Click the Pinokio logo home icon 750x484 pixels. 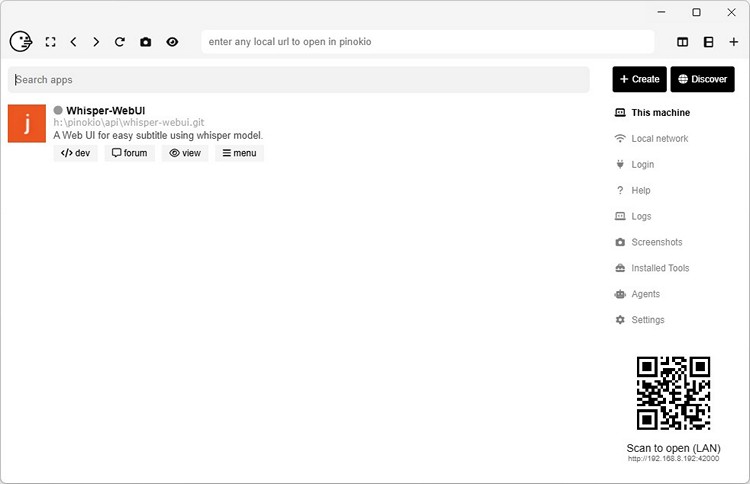coord(20,42)
